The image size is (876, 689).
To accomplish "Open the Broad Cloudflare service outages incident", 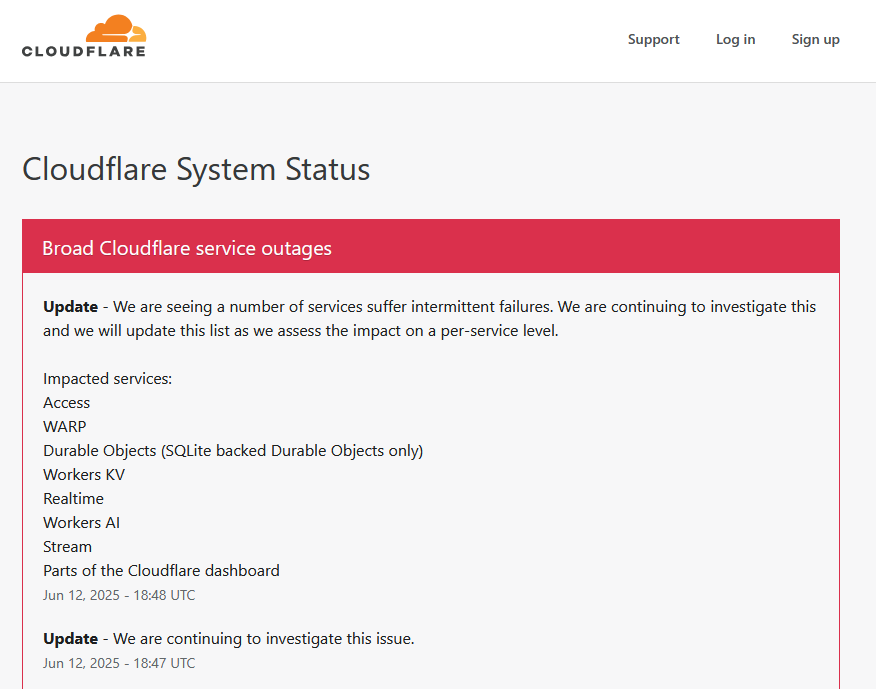I will point(187,248).
